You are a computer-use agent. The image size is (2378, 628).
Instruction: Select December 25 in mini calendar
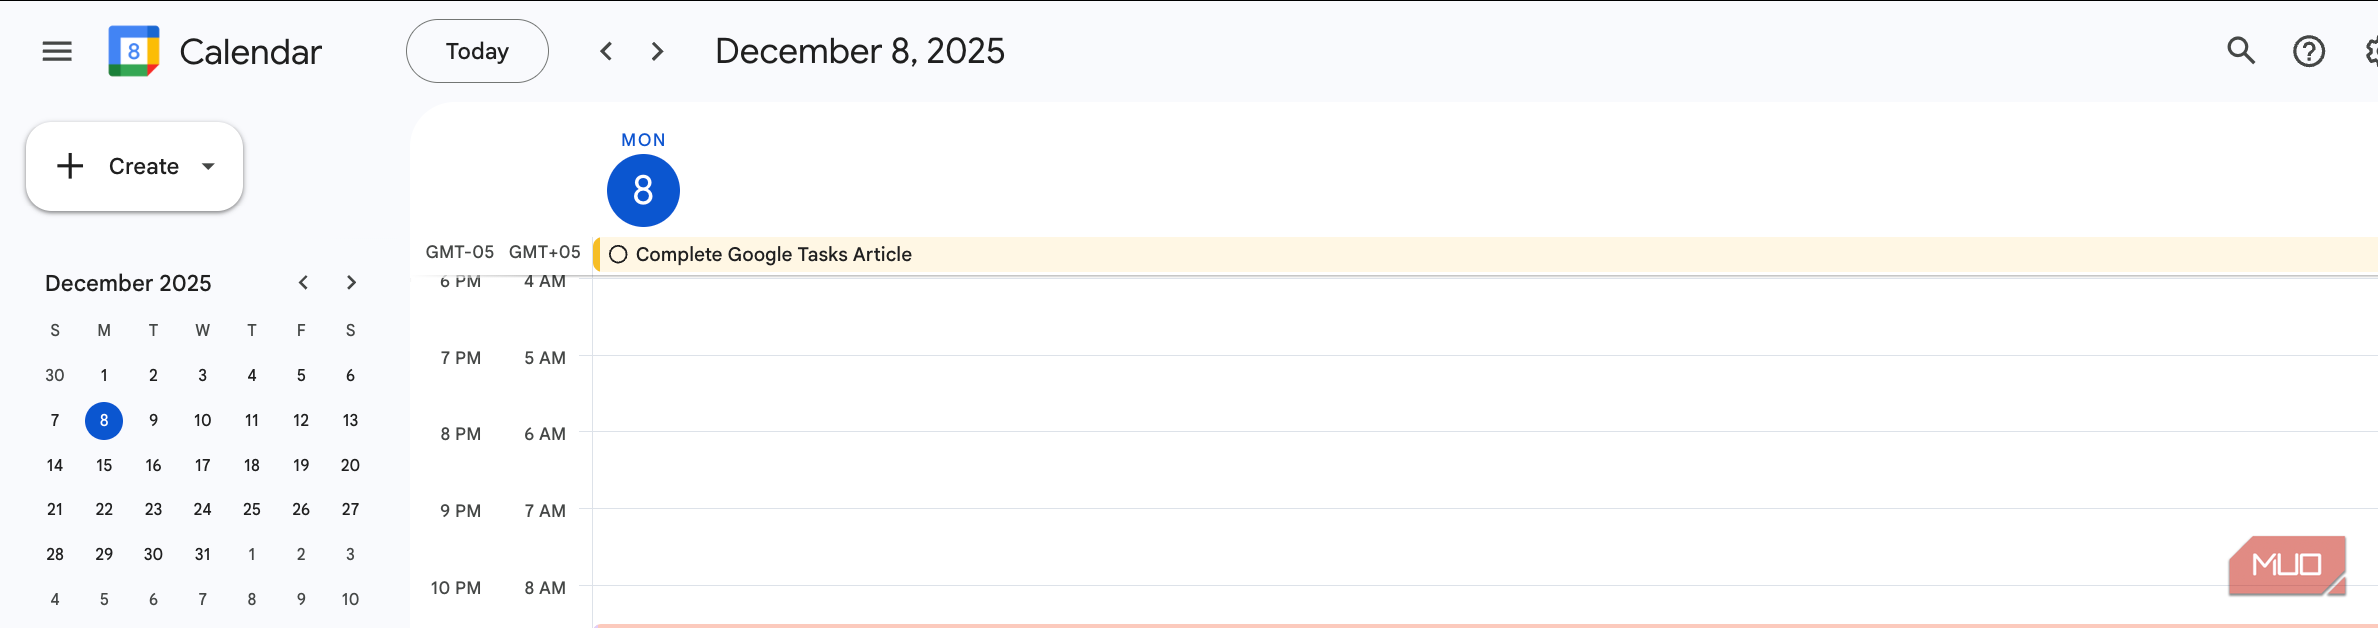click(x=252, y=509)
